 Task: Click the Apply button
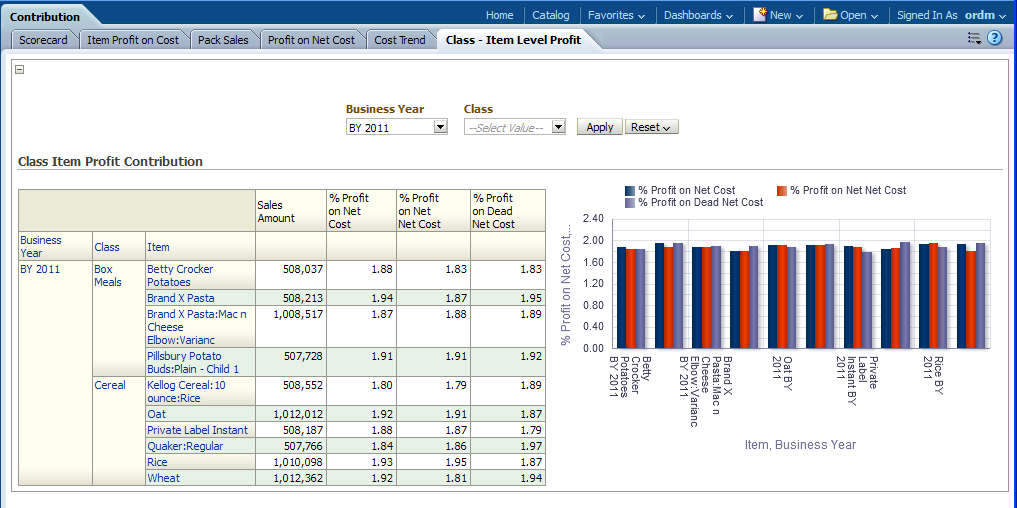point(599,127)
